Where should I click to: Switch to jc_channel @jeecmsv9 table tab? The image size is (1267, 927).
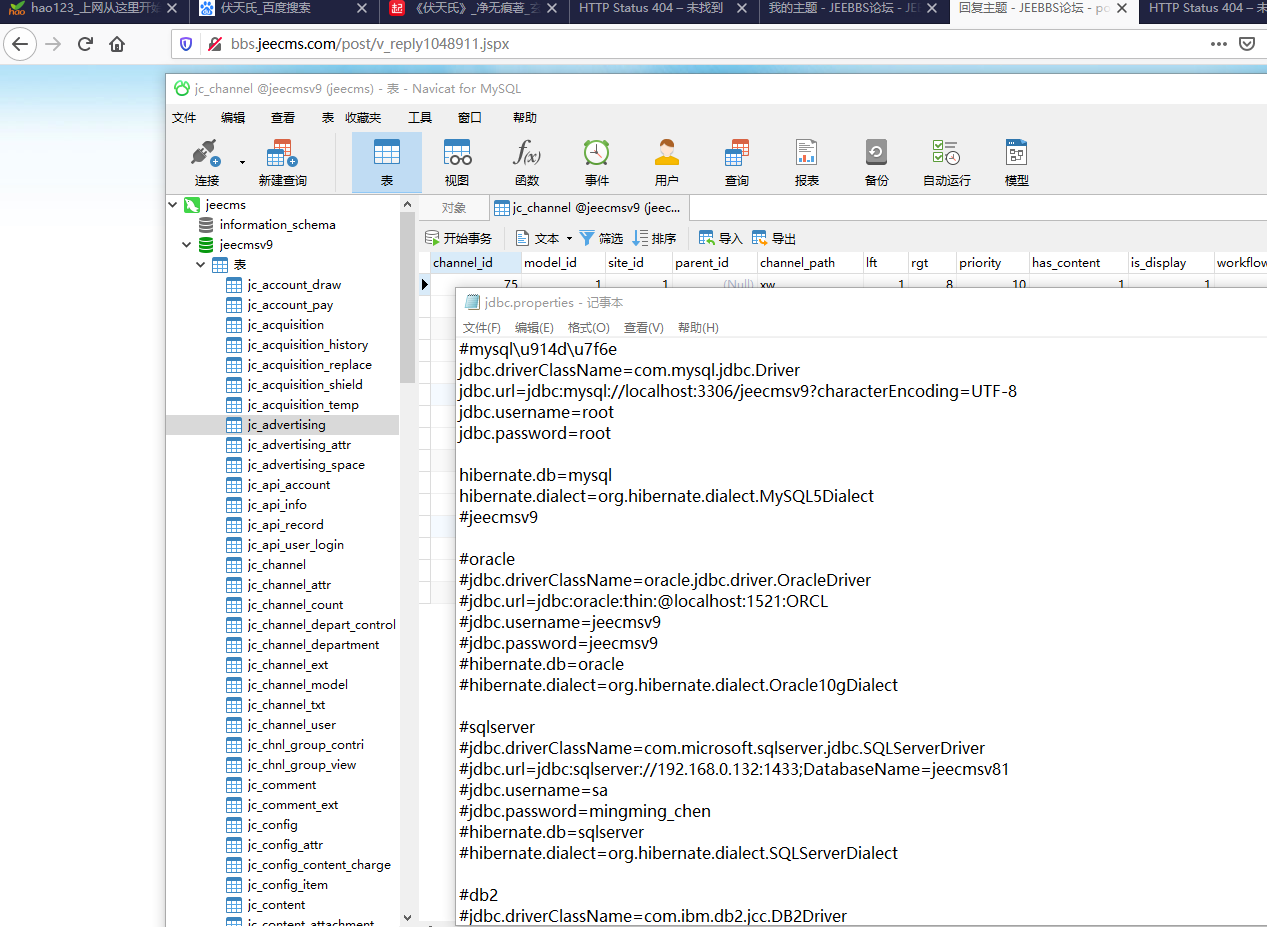588,208
